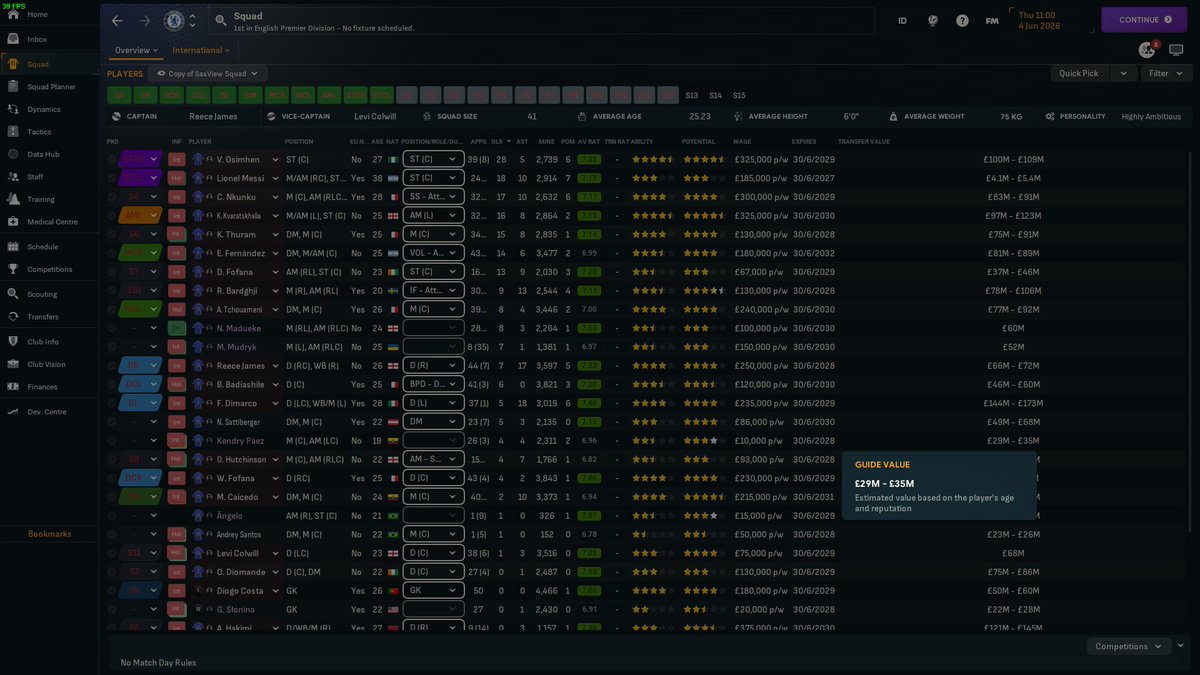Select the S14 substitute slot

point(715,95)
